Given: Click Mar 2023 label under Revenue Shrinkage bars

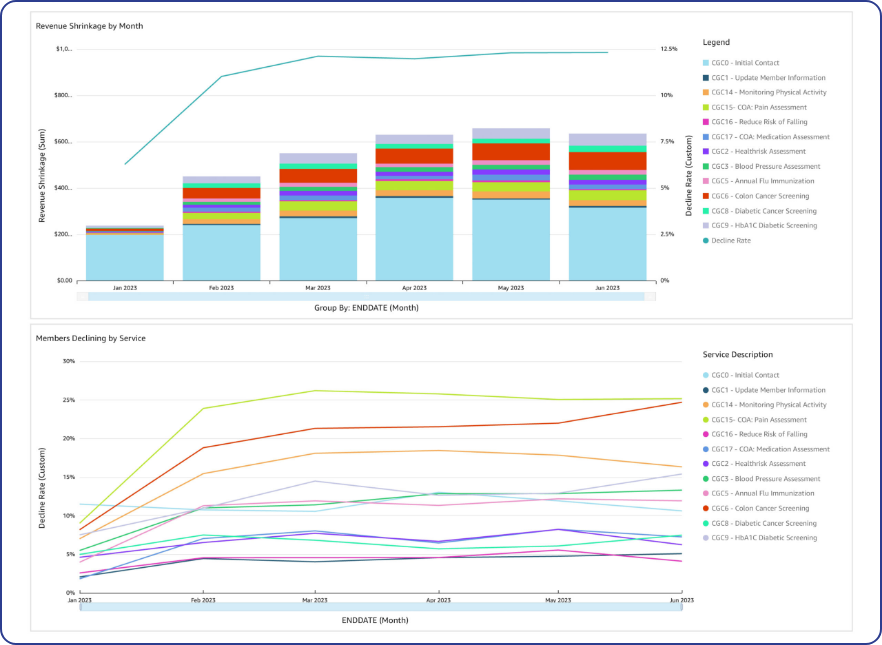Looking at the screenshot, I should 318,288.
